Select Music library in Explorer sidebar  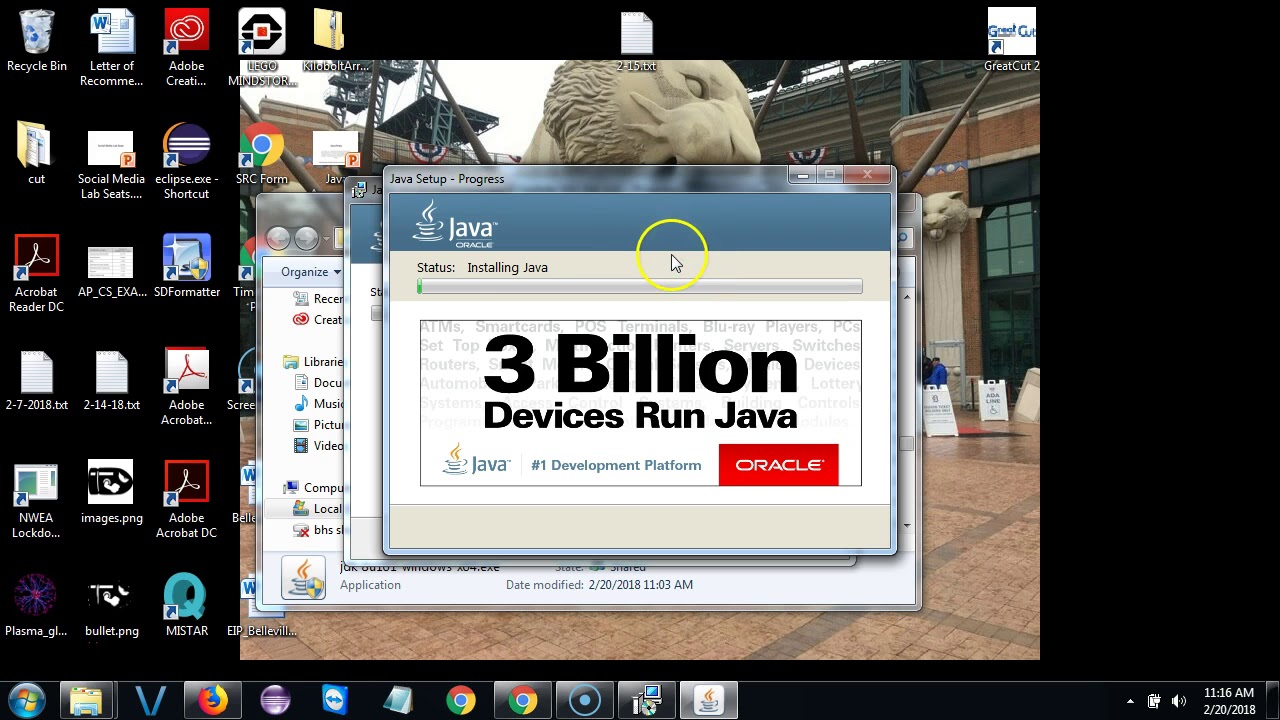(x=319, y=404)
